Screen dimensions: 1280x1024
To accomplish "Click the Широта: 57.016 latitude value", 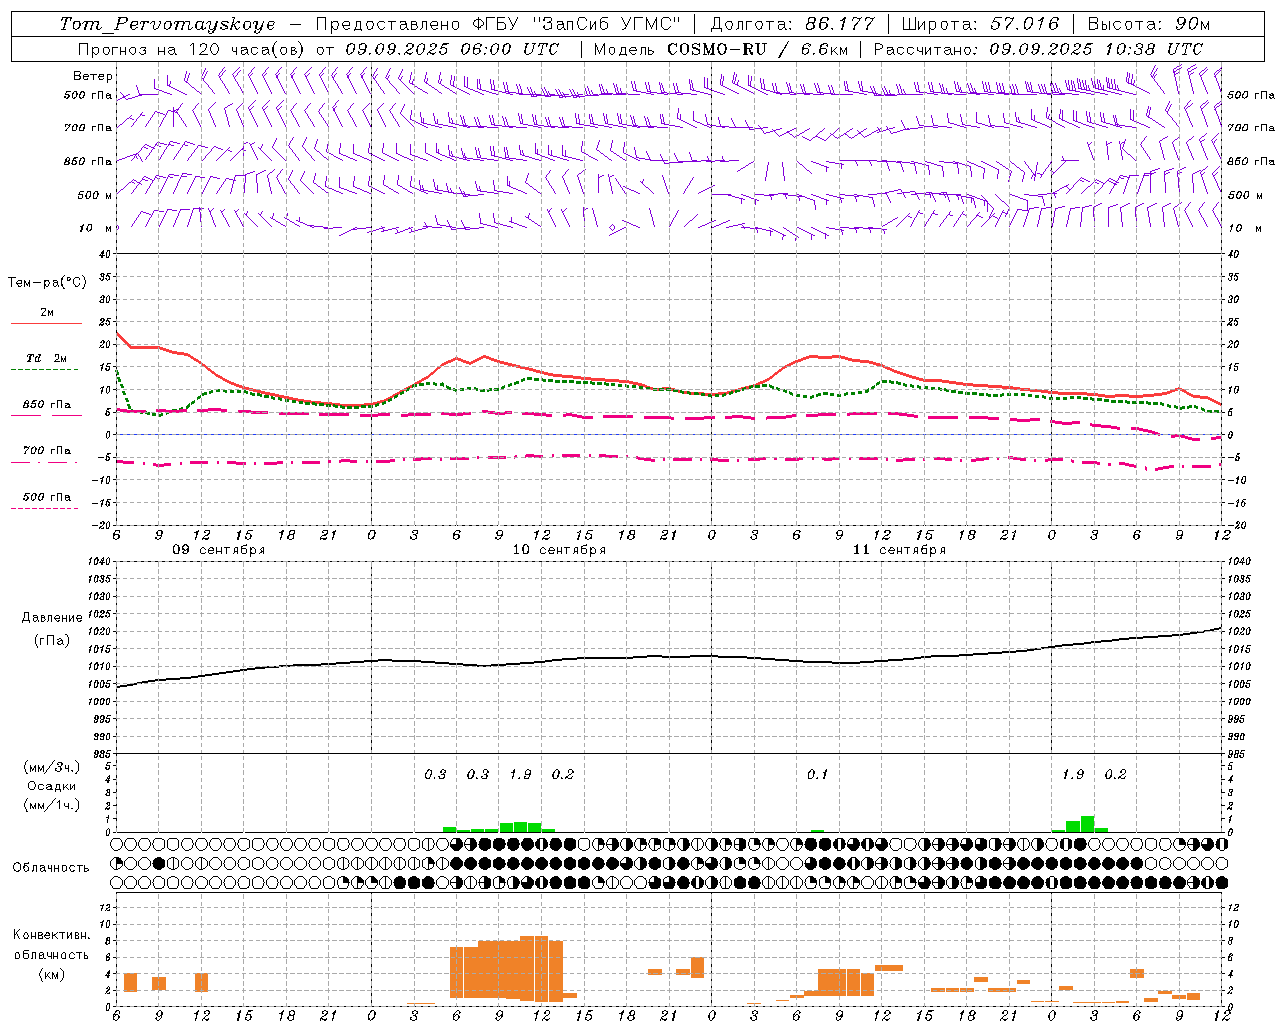I will [x=980, y=24].
